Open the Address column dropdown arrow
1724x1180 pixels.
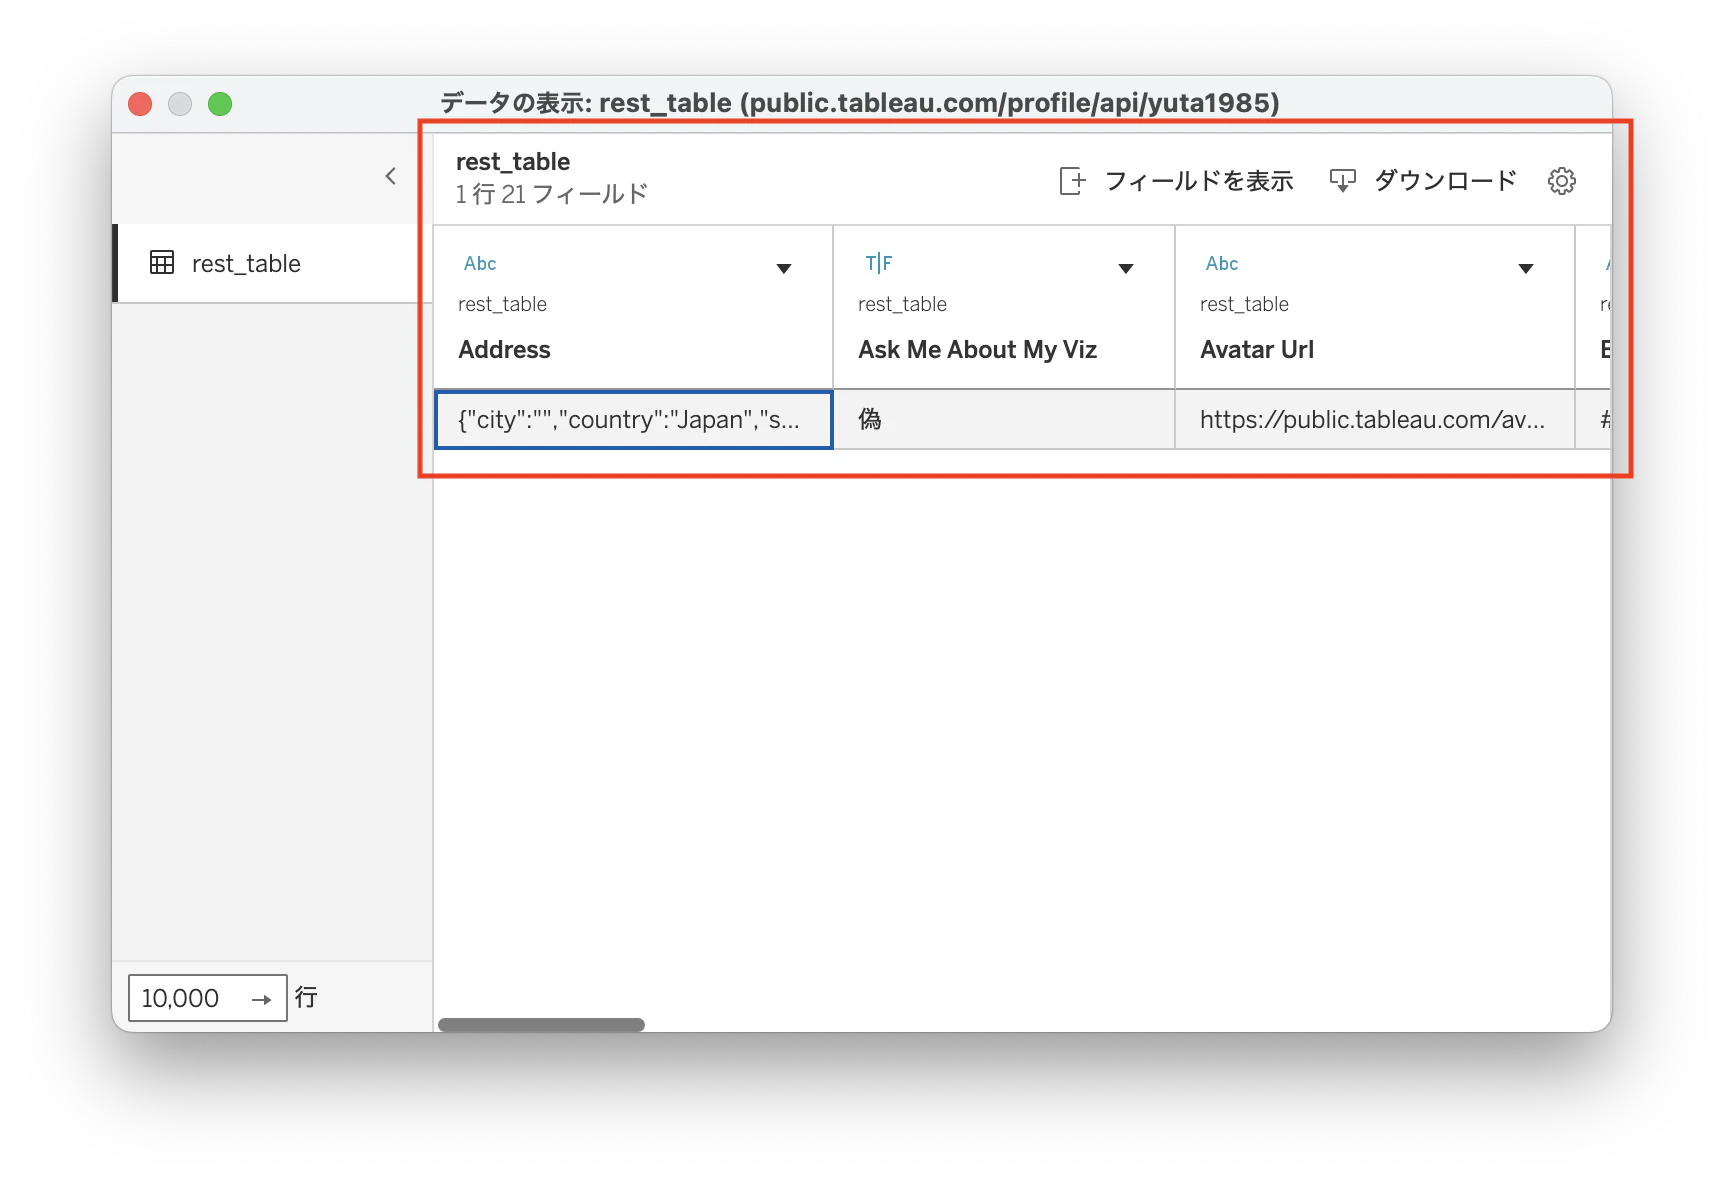(x=784, y=268)
